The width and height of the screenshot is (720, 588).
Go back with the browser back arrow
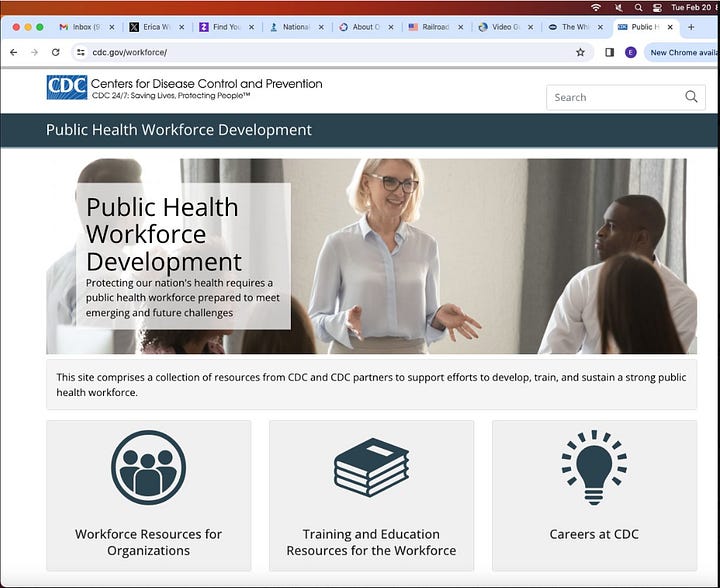[14, 52]
